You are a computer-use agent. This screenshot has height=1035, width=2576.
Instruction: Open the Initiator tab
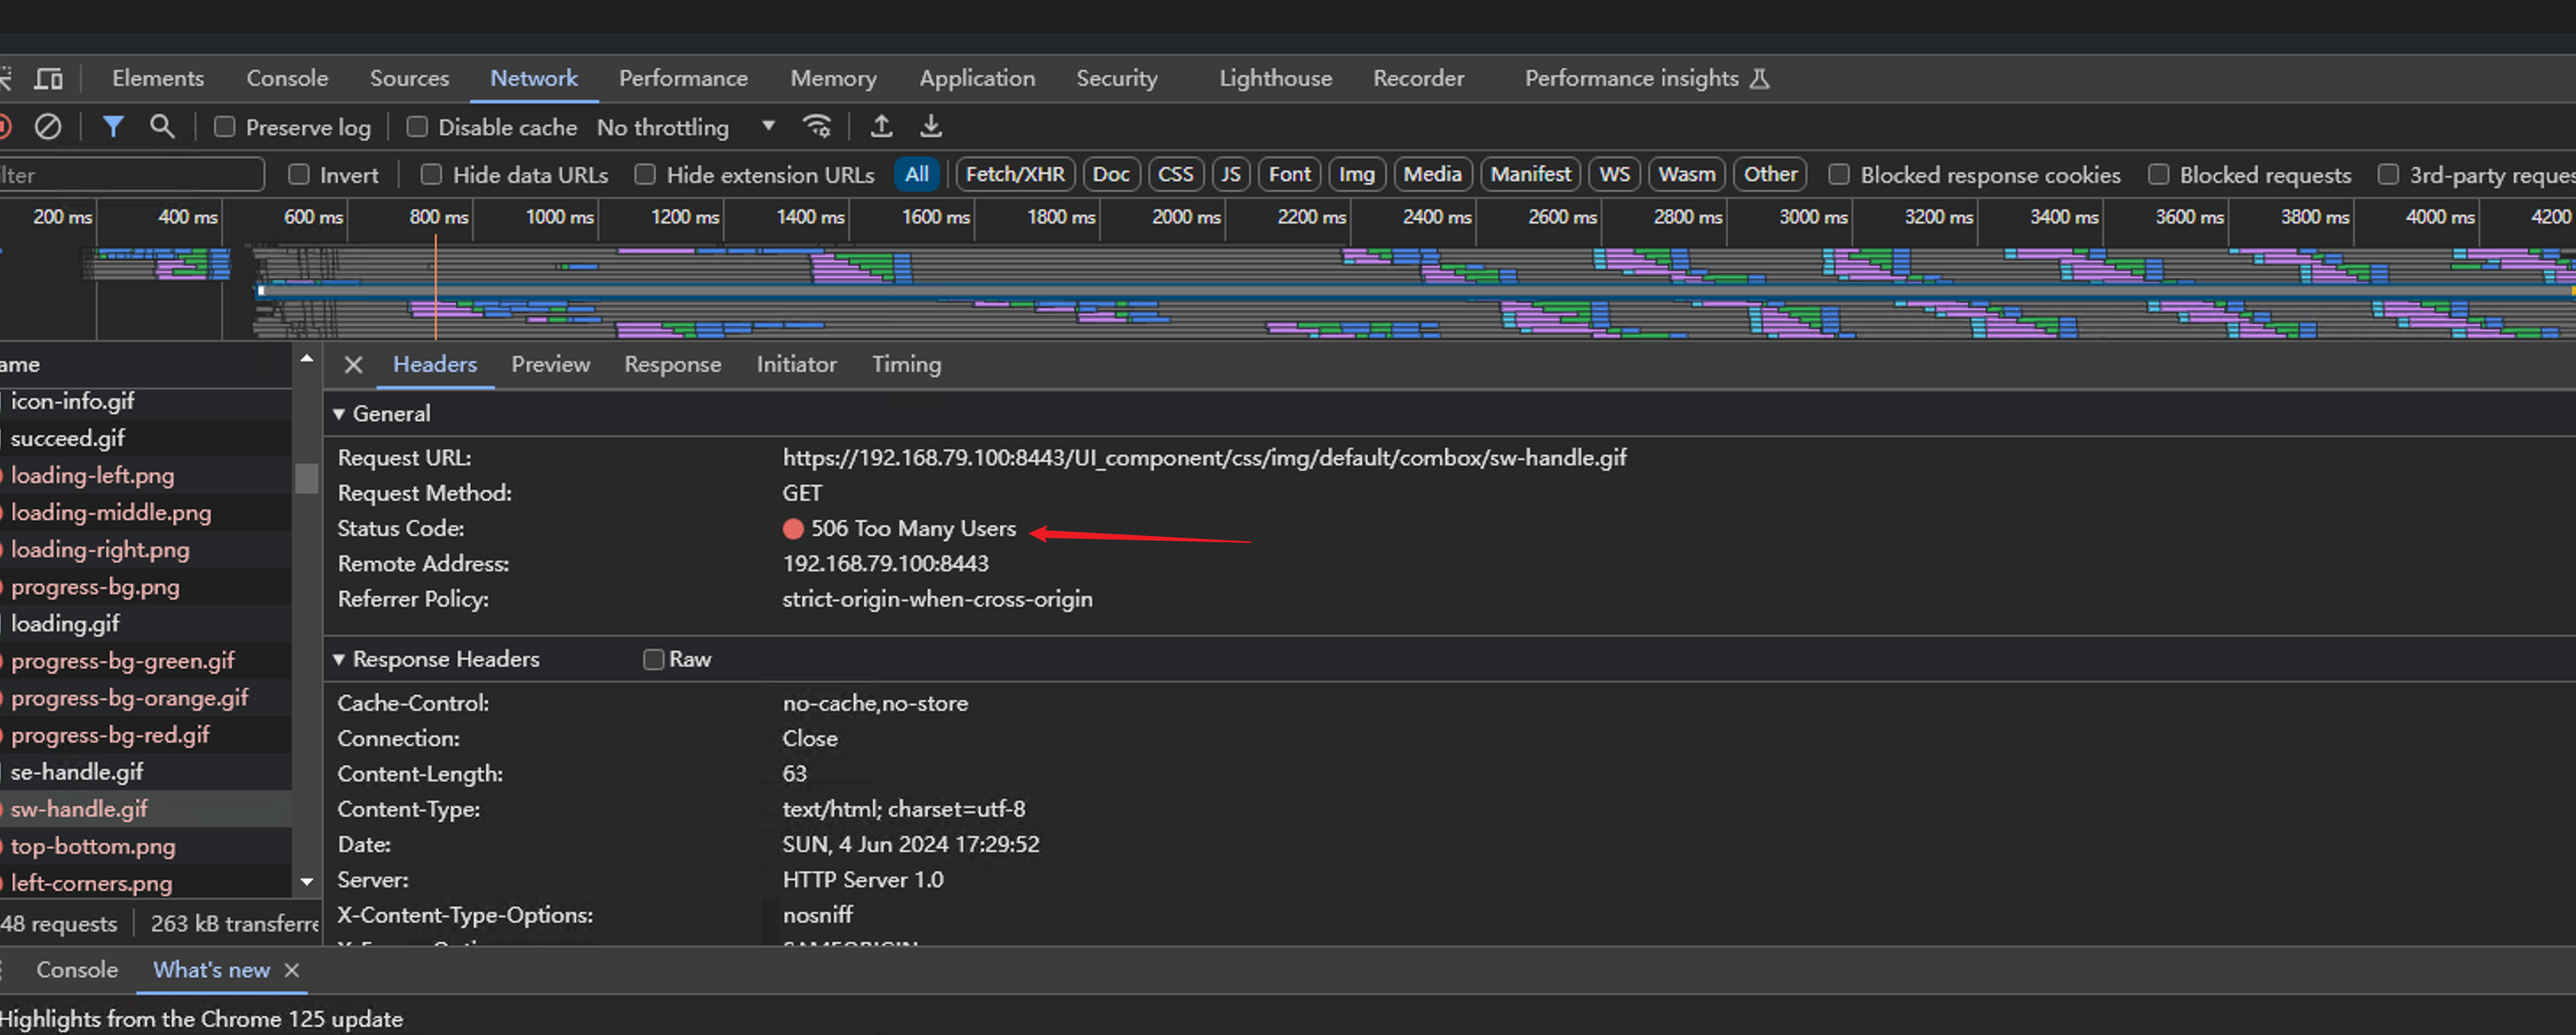pyautogui.click(x=796, y=364)
